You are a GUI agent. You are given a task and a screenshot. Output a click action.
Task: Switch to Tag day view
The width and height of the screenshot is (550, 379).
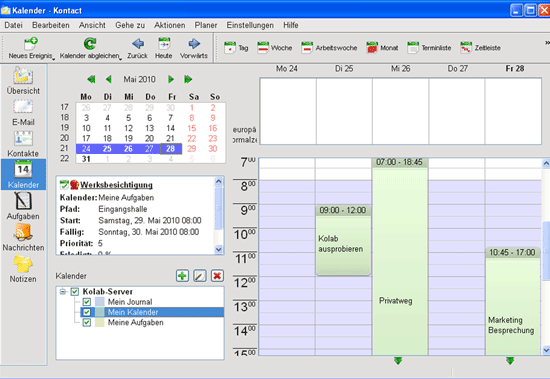tap(236, 48)
